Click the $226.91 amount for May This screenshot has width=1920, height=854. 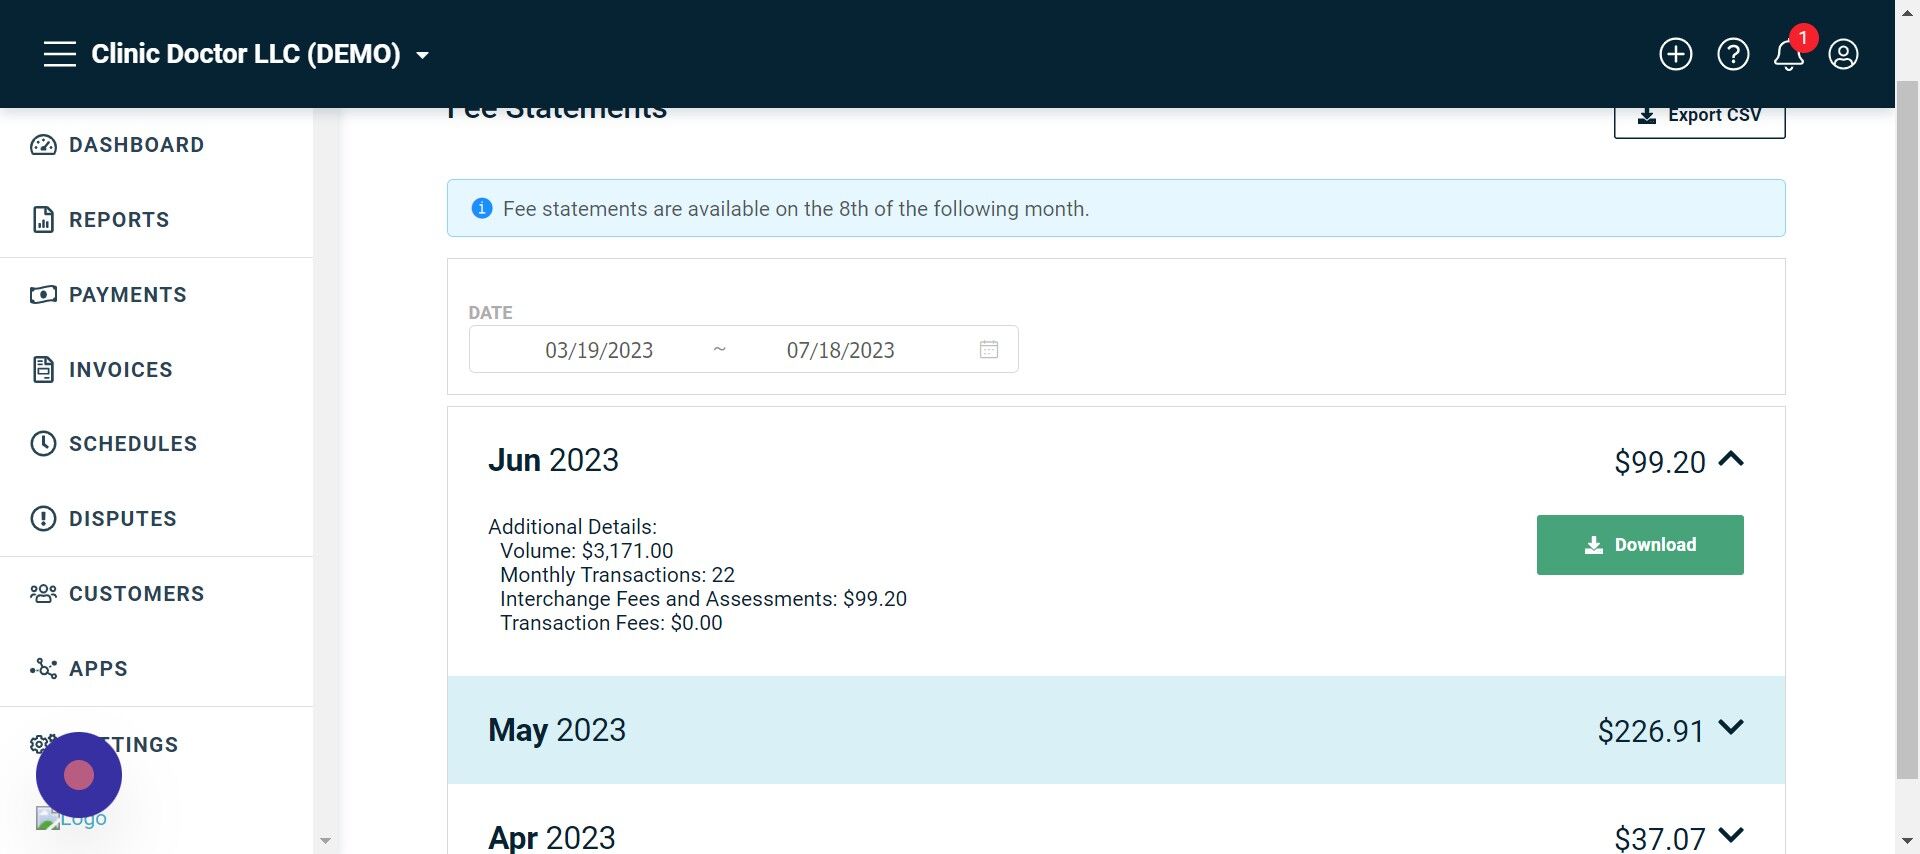pos(1650,732)
